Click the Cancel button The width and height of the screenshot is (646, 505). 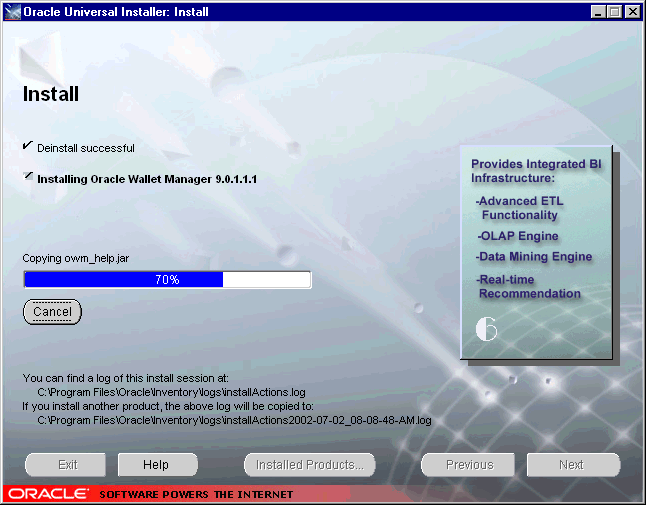52,312
